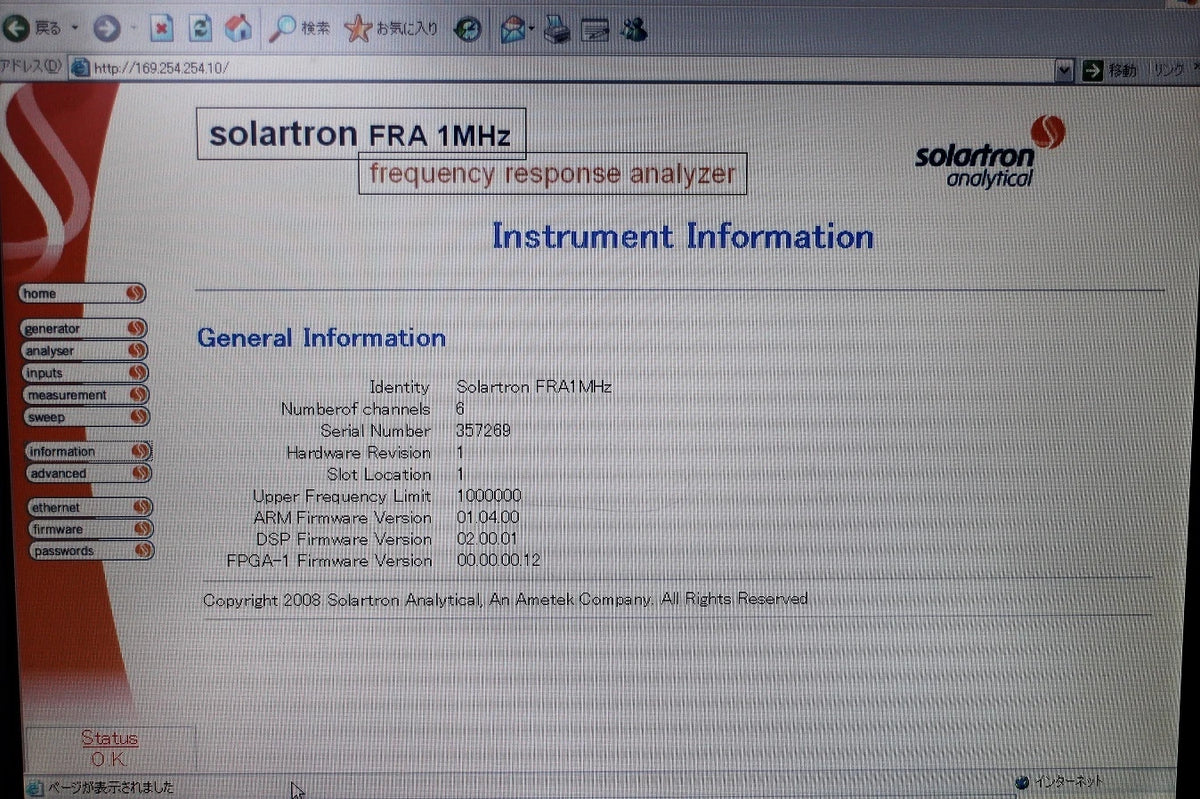Click the ARM Firmware Version value 01.04.00
1200x799 pixels.
pos(487,518)
